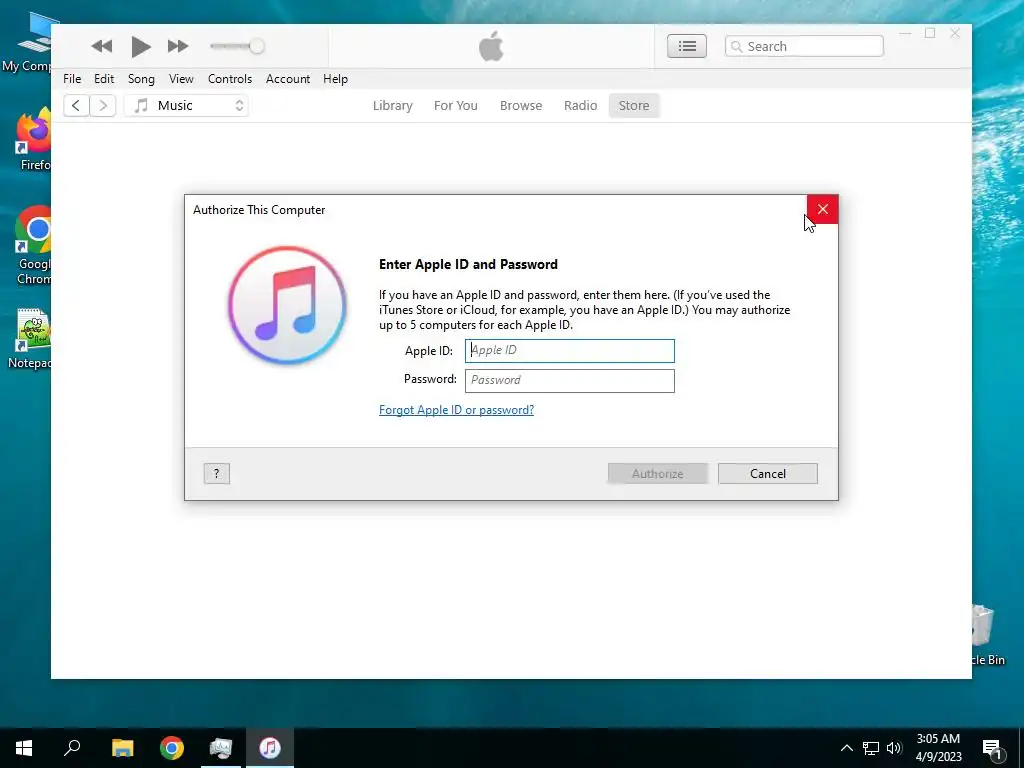Open the File menu

click(x=72, y=78)
